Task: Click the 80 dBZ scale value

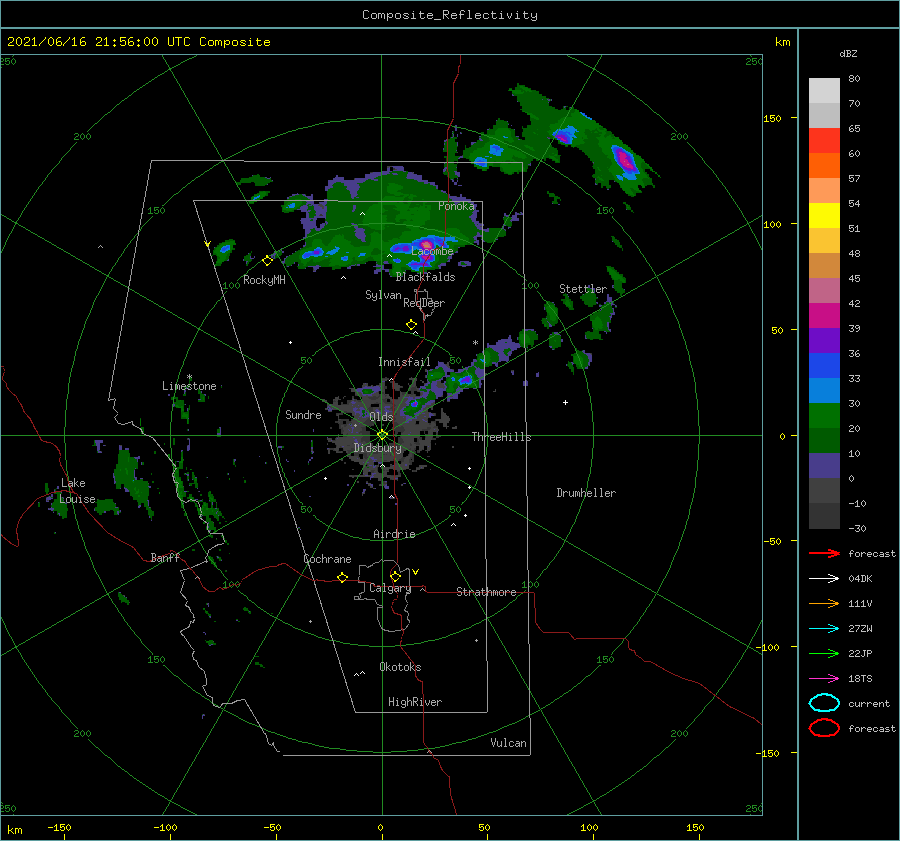Action: [x=854, y=79]
